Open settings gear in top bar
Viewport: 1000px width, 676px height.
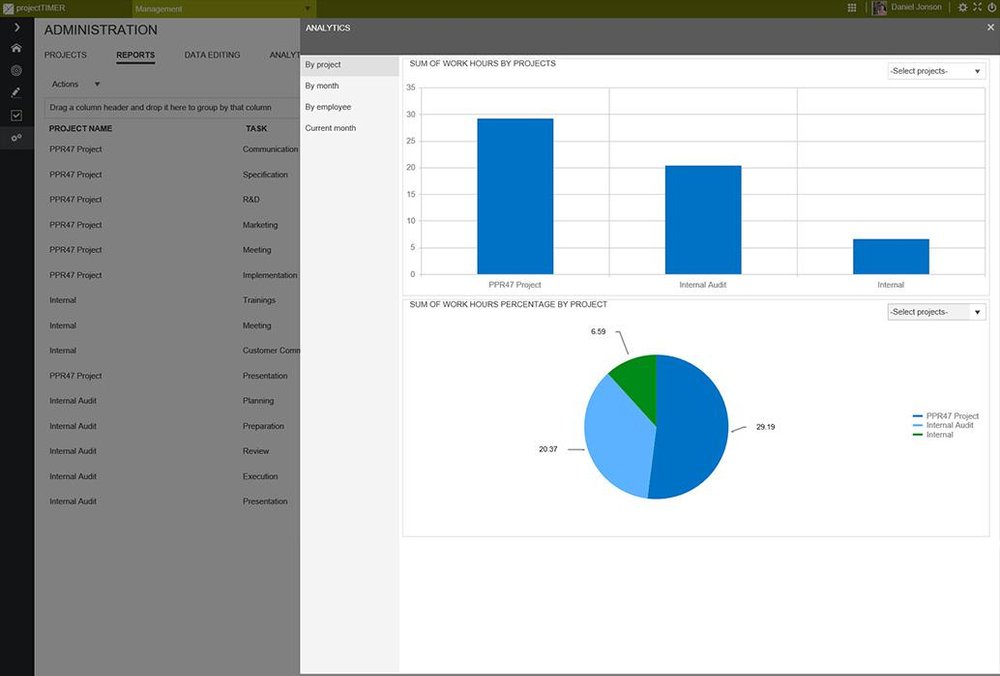tap(963, 8)
